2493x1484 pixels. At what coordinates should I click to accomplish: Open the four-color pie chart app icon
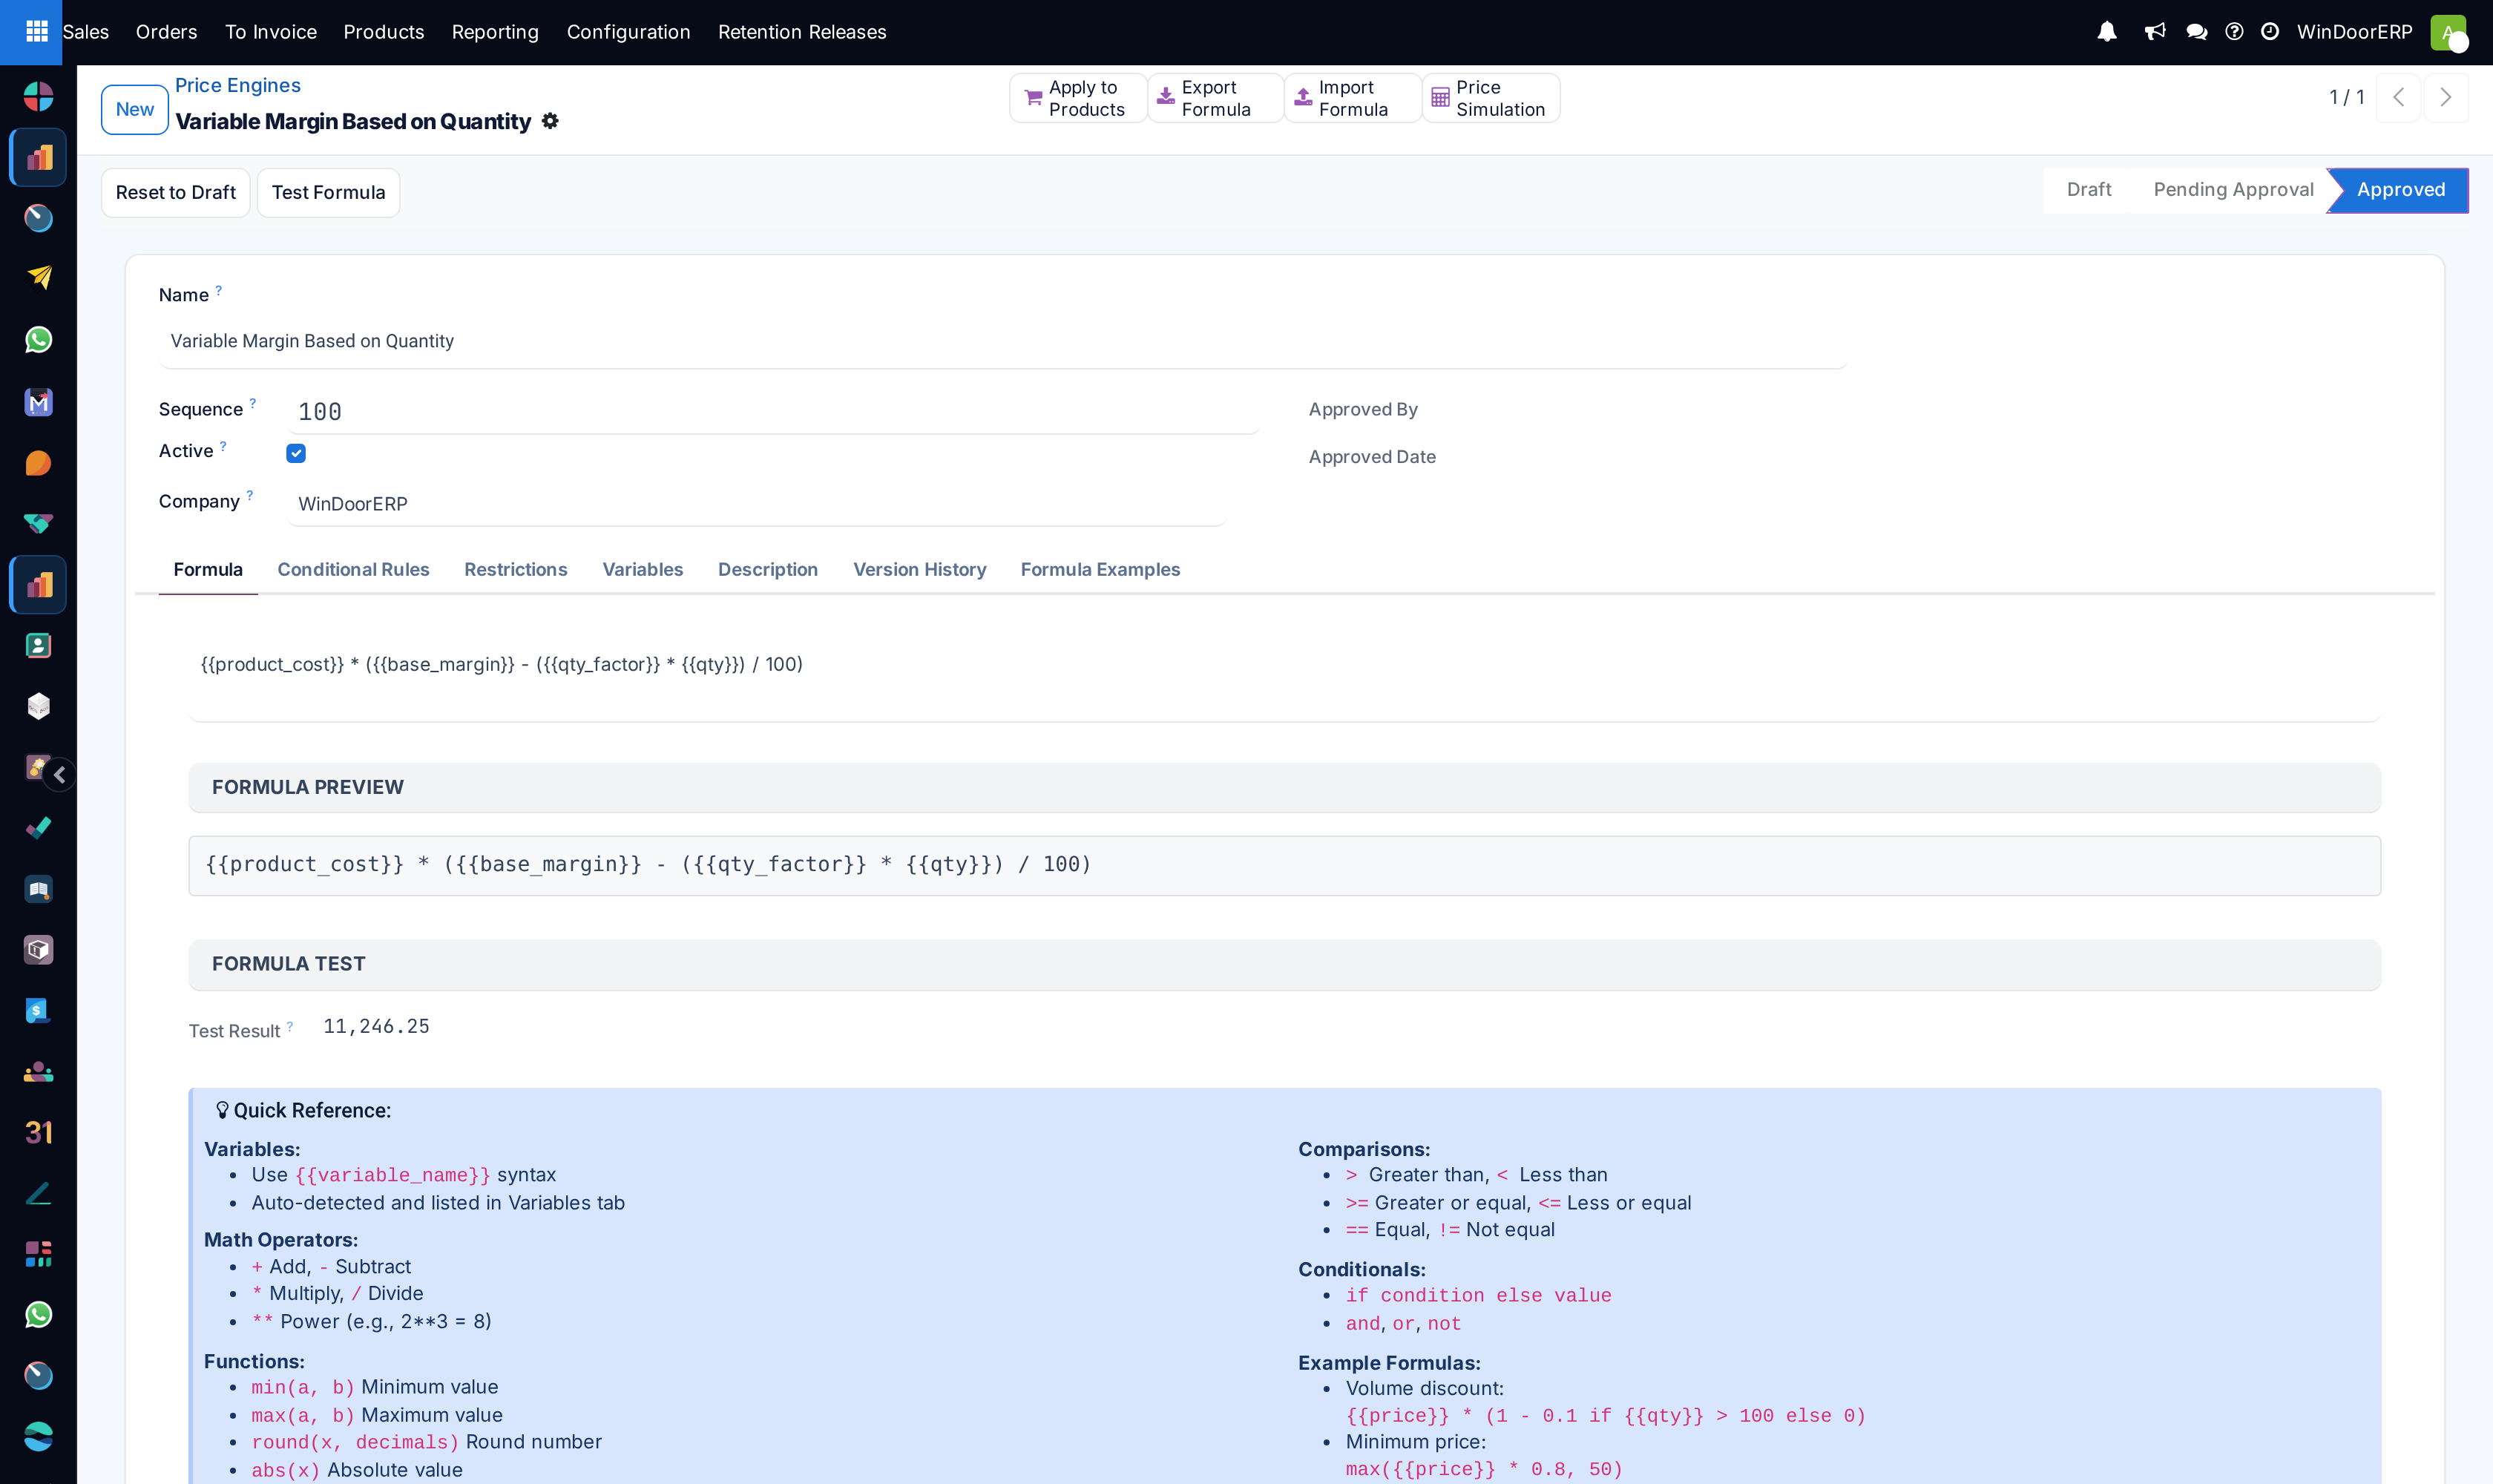[38, 96]
